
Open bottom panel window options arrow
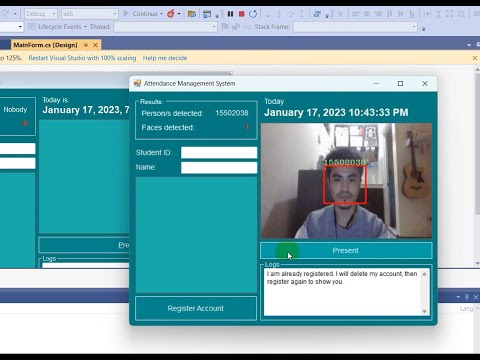[458, 297]
